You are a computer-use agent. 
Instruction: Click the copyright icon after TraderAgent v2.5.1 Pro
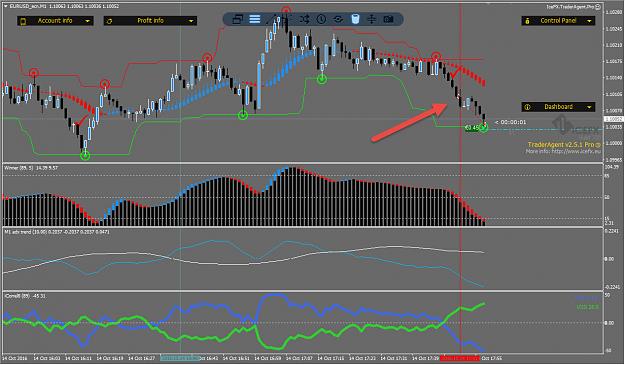[597, 145]
